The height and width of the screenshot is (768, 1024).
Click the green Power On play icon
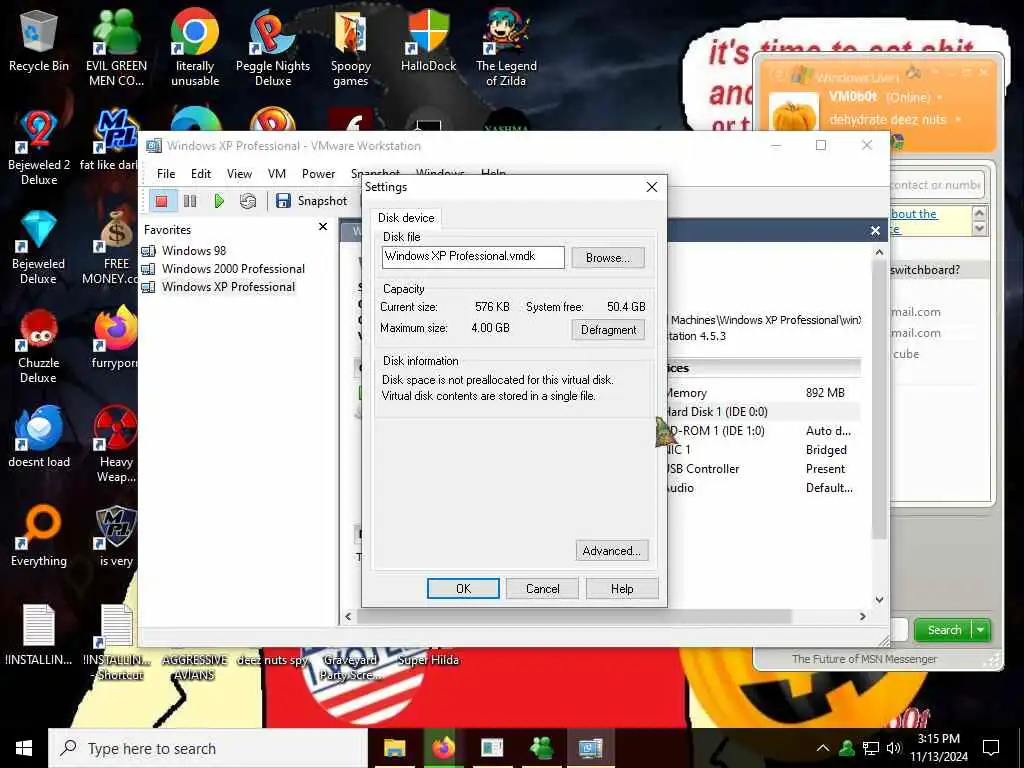click(x=219, y=201)
